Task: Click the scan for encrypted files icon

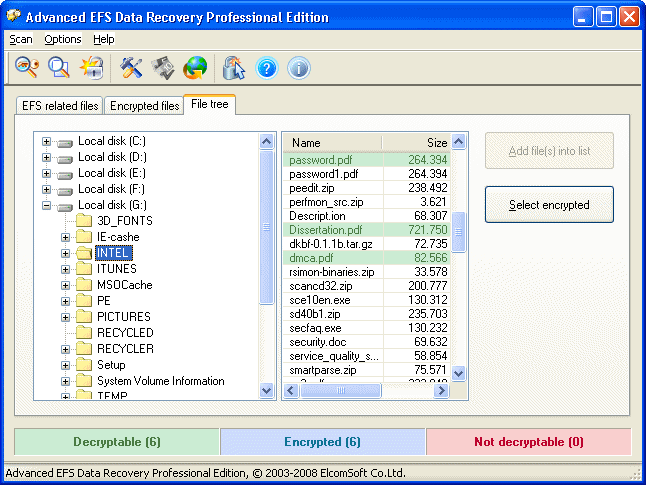Action: pyautogui.click(x=59, y=67)
